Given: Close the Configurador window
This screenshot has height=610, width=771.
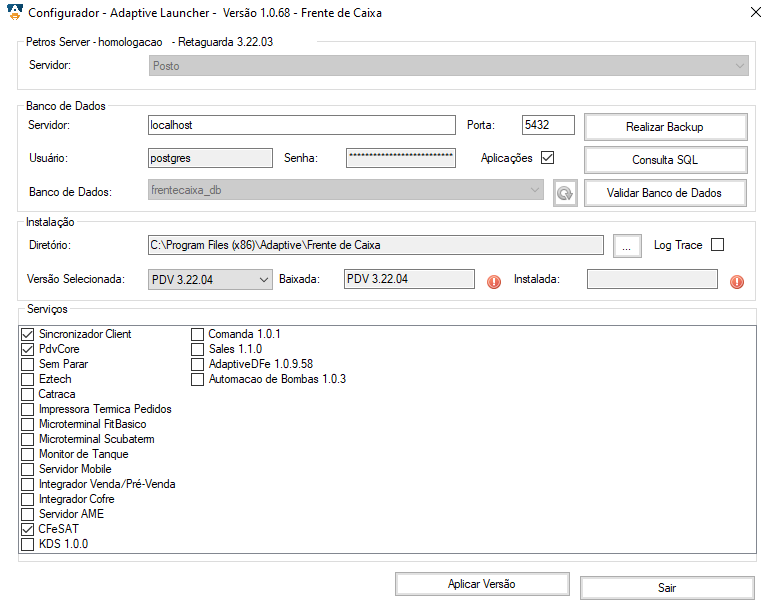Looking at the screenshot, I should pyautogui.click(x=756, y=12).
